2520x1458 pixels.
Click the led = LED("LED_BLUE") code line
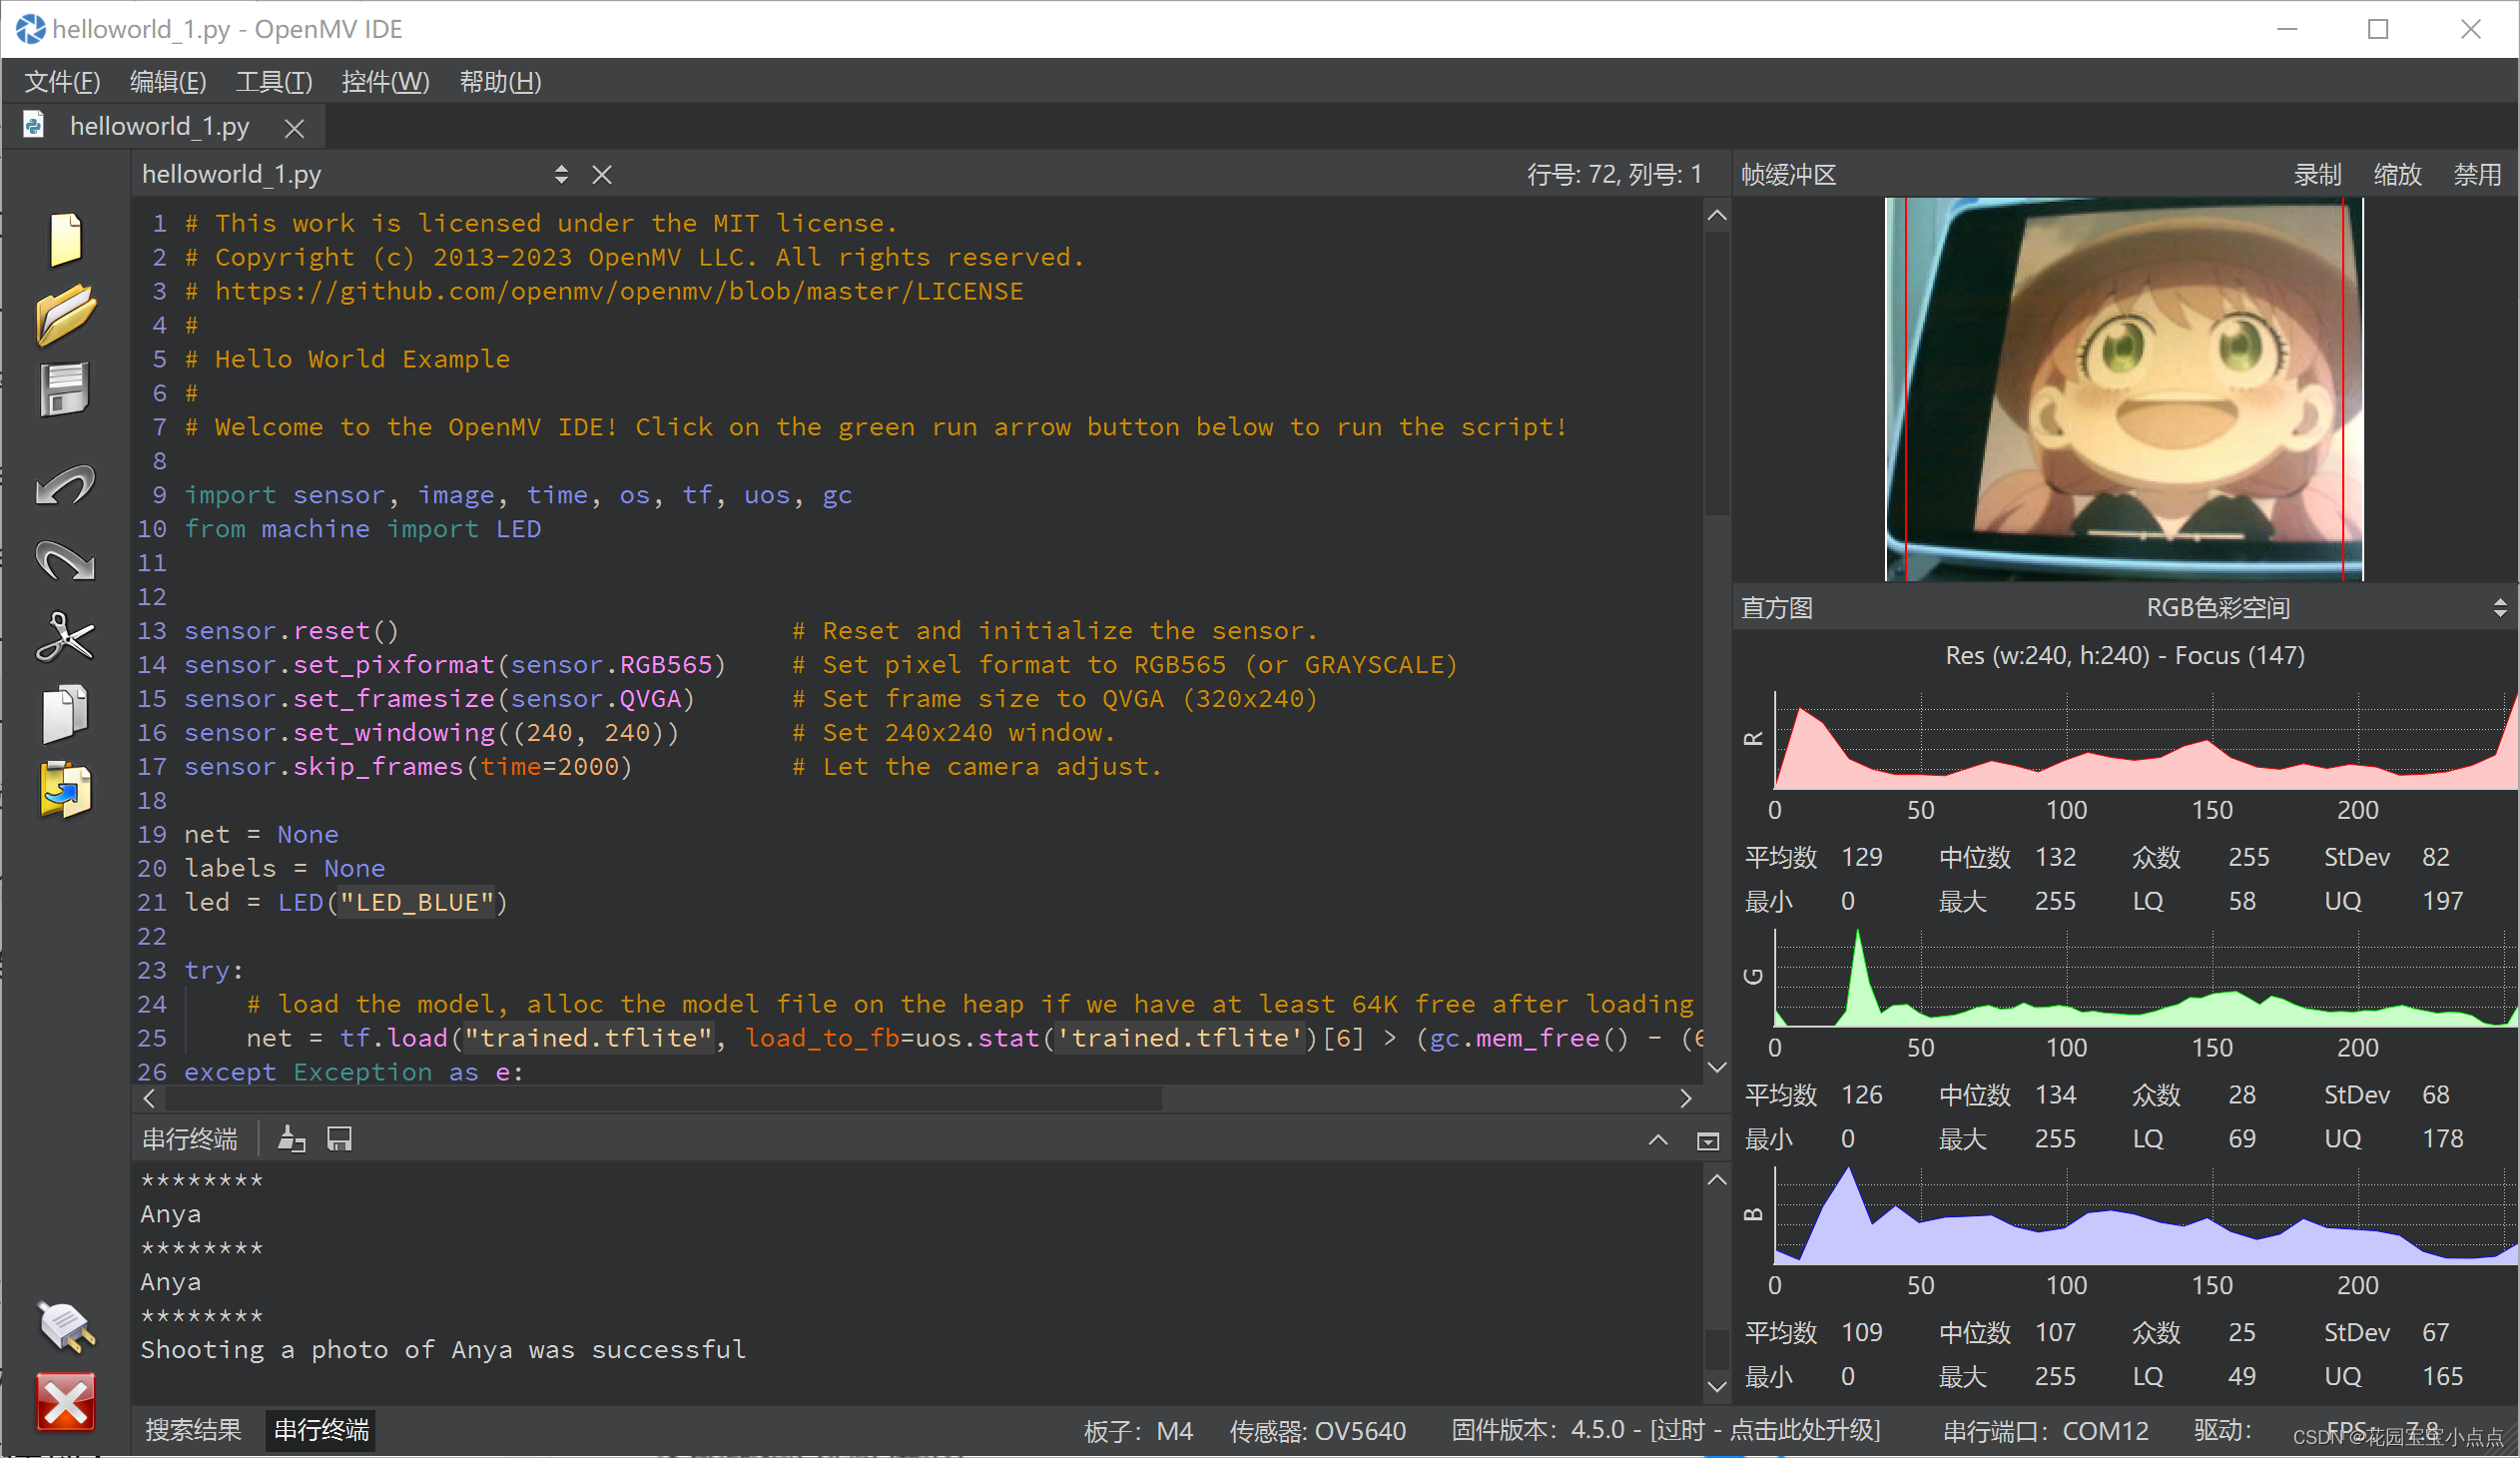[x=346, y=902]
